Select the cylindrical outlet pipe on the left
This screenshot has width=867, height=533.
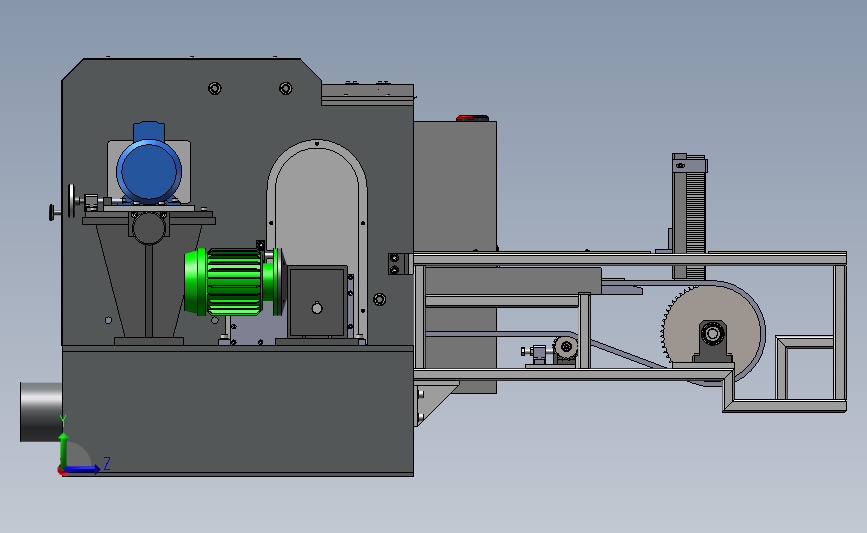tap(41, 412)
